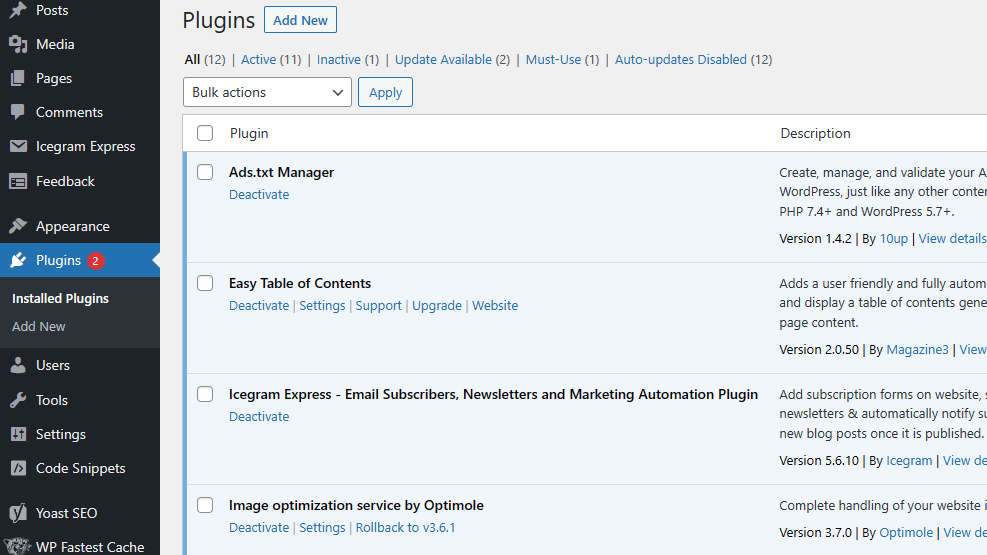Image resolution: width=987 pixels, height=555 pixels.
Task: Open the Tools menu
Action: [52, 400]
